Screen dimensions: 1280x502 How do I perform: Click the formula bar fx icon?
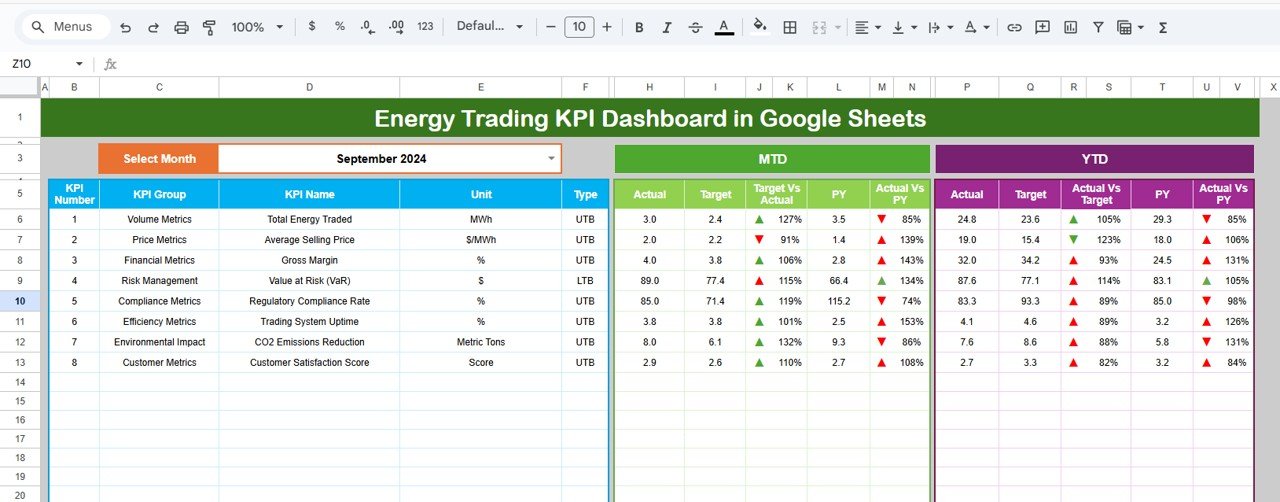click(110, 64)
